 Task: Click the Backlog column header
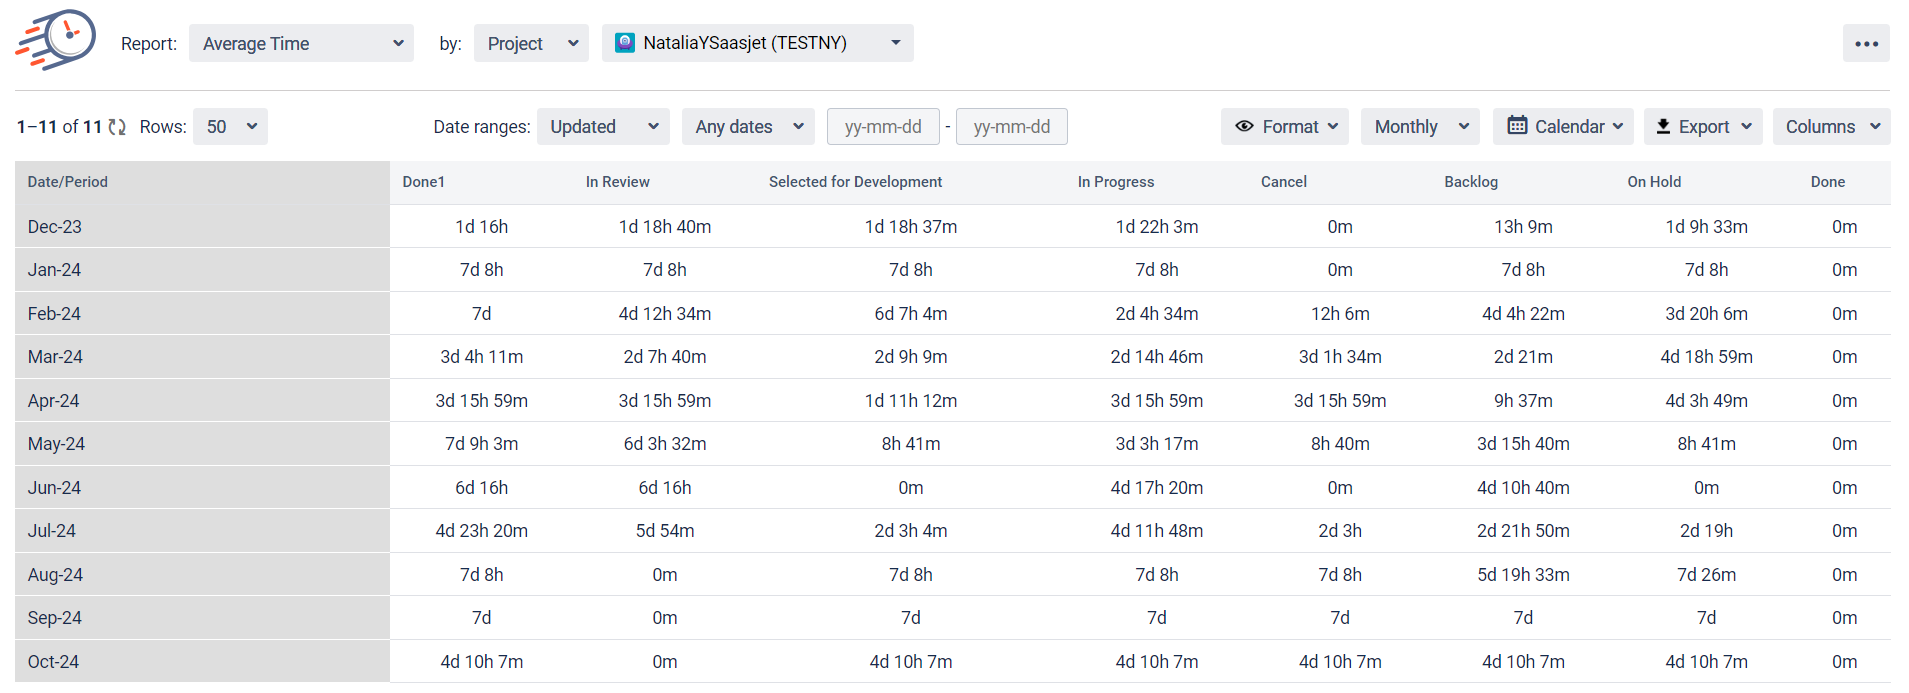point(1471,182)
